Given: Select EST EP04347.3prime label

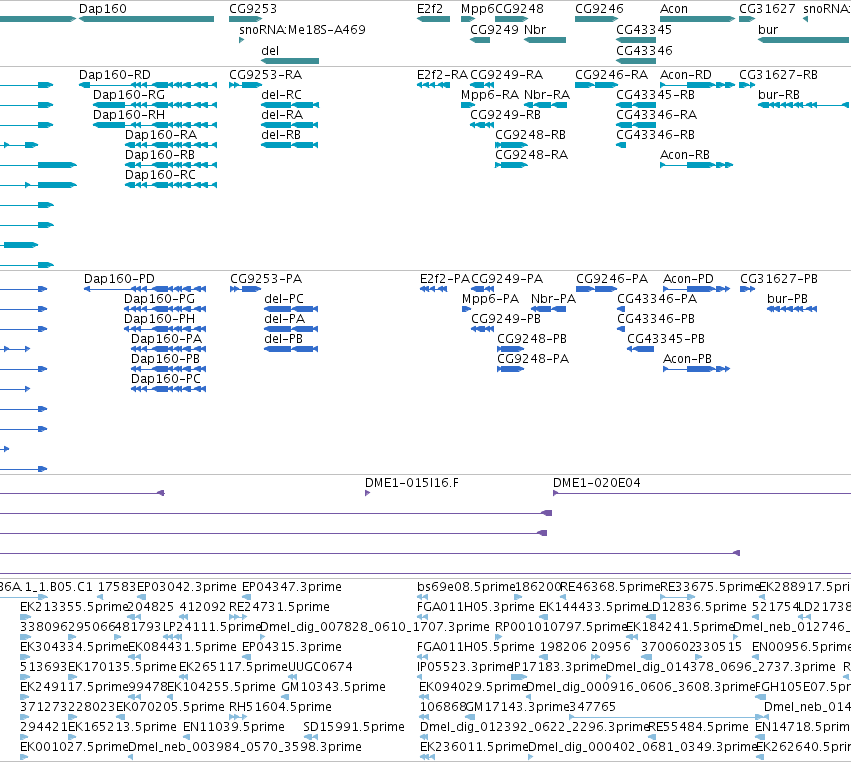Looking at the screenshot, I should point(291,587).
